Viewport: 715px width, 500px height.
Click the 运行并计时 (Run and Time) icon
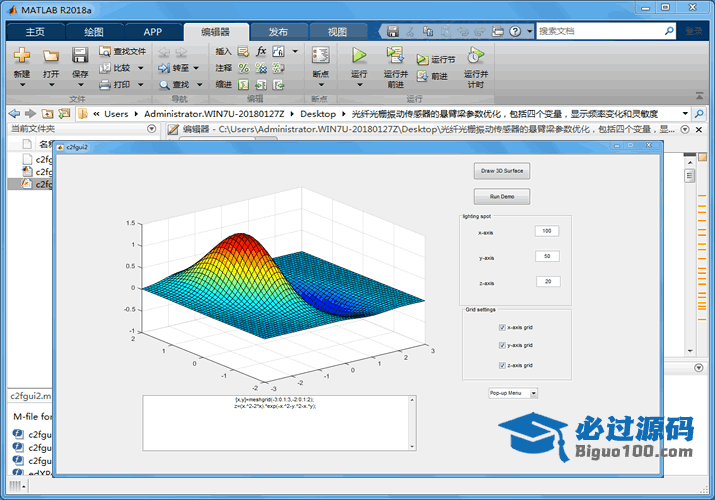click(475, 55)
